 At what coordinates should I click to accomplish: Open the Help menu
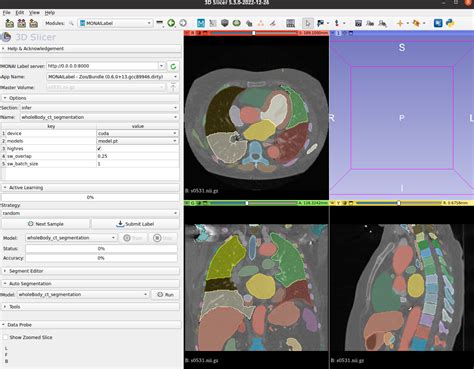point(50,13)
